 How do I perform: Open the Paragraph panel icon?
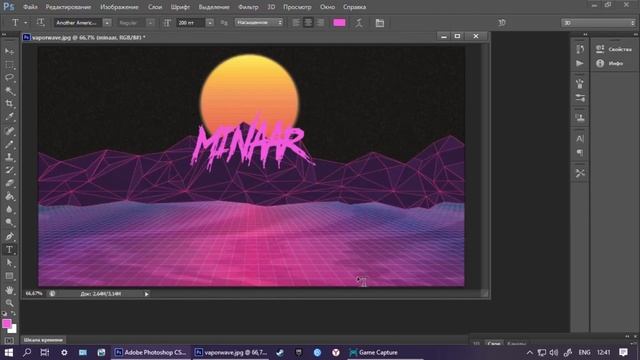pos(580,153)
